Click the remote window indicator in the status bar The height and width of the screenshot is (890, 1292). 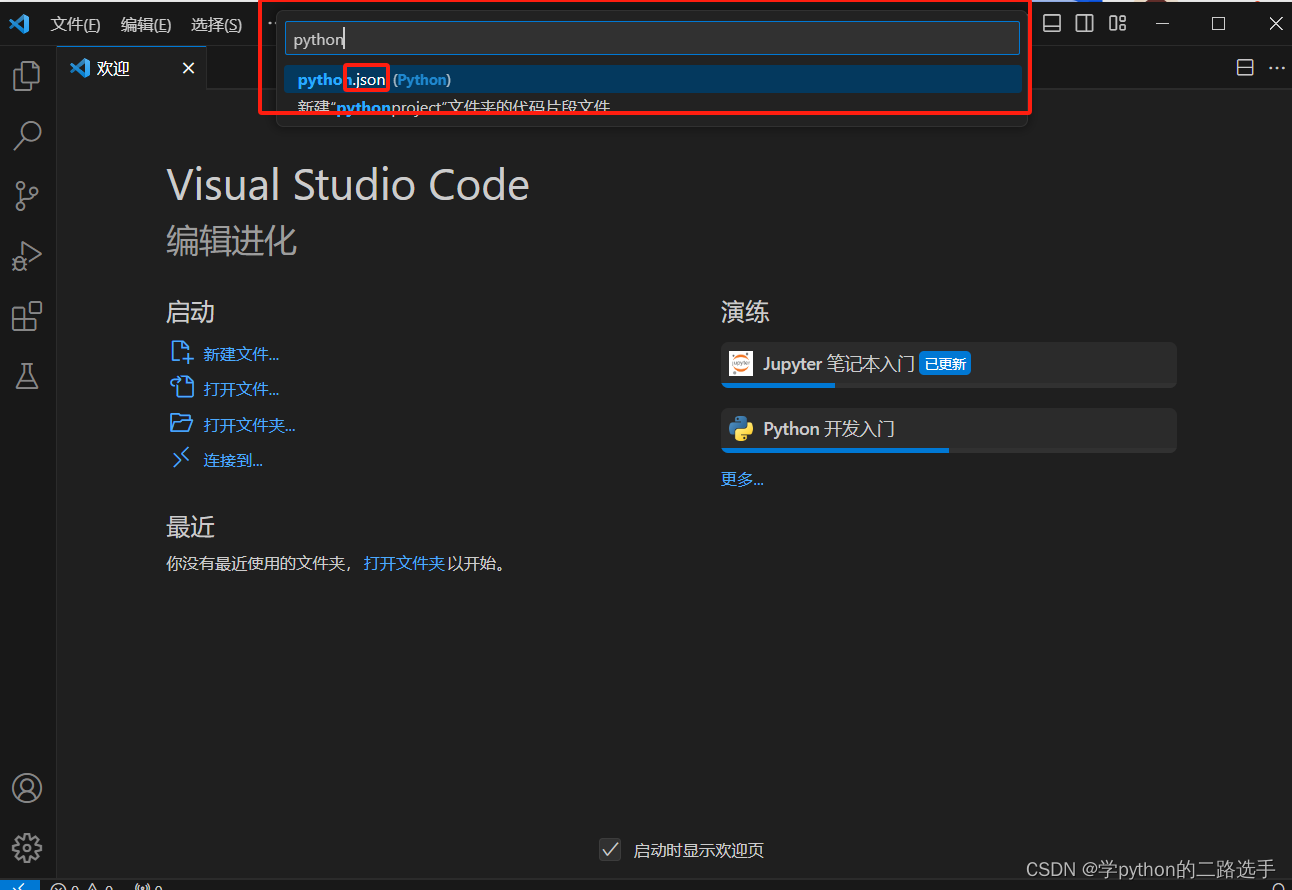tap(19, 884)
